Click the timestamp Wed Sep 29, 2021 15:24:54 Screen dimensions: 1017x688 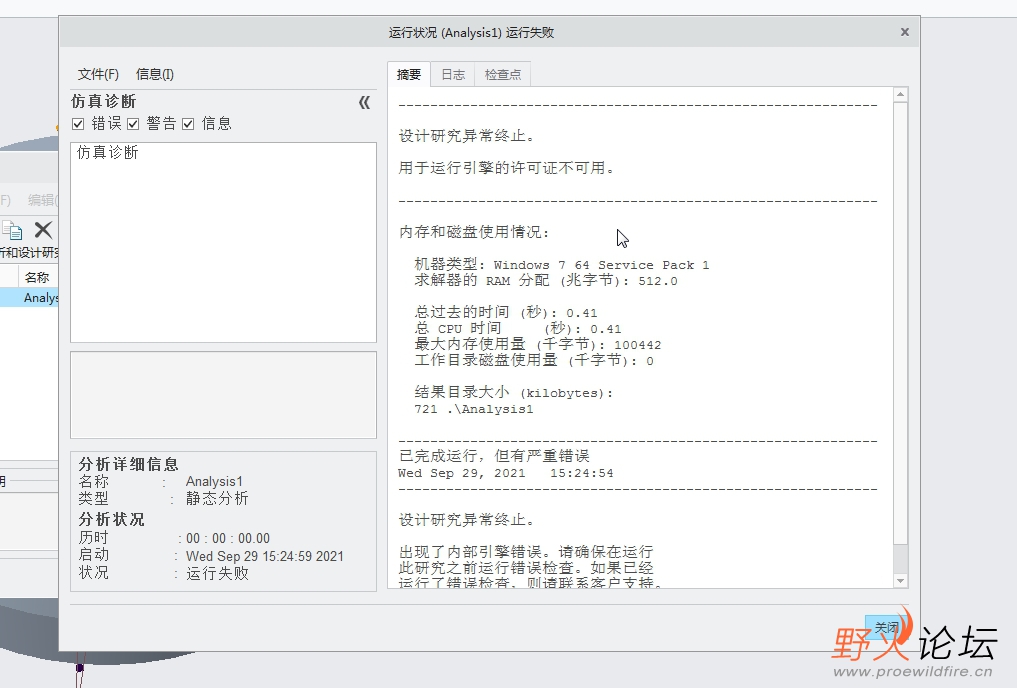[506, 473]
